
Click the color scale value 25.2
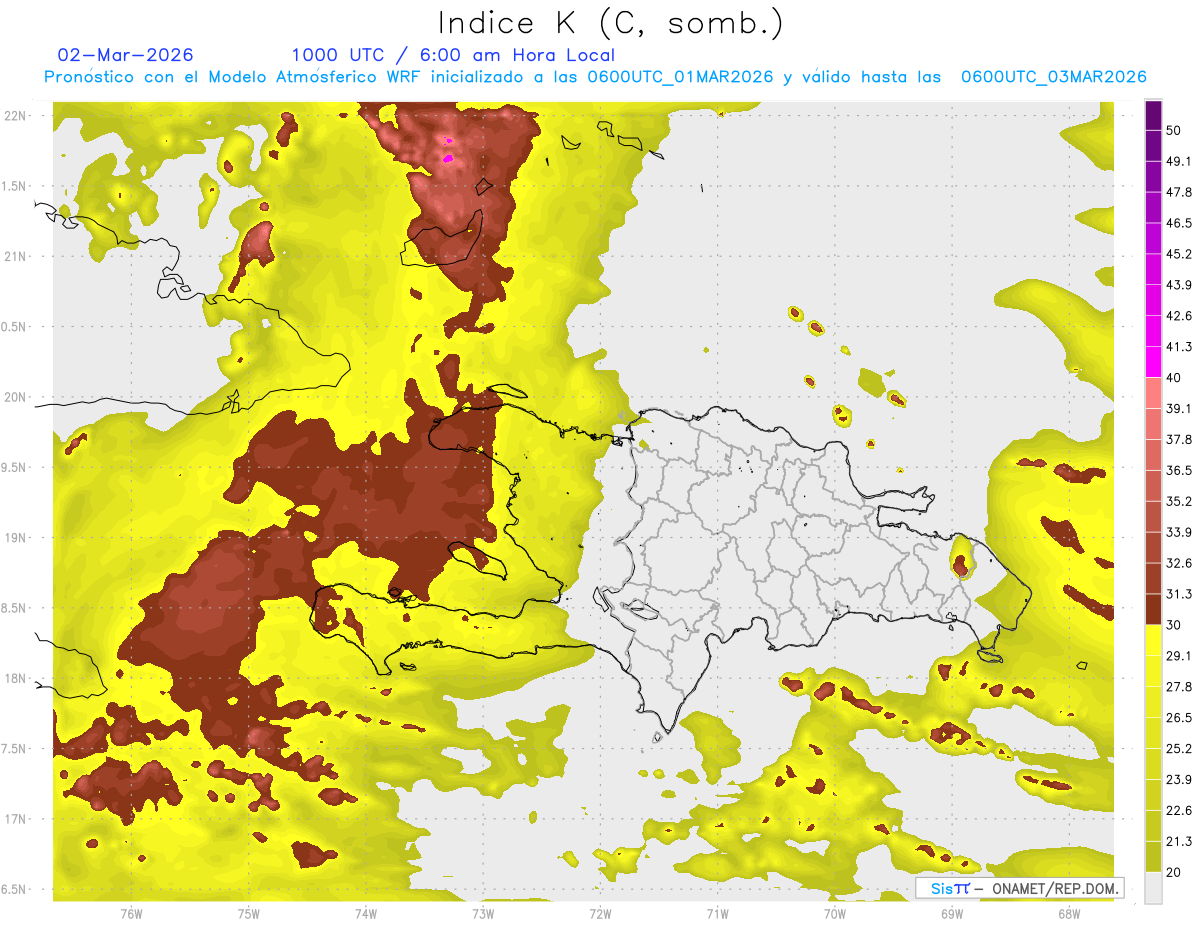click(1179, 749)
